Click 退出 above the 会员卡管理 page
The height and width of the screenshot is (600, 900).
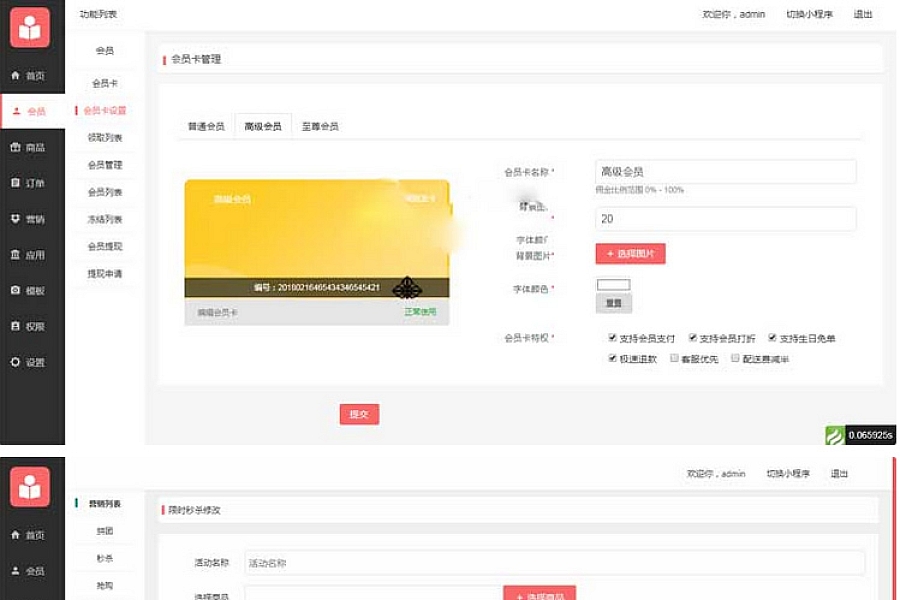point(863,14)
